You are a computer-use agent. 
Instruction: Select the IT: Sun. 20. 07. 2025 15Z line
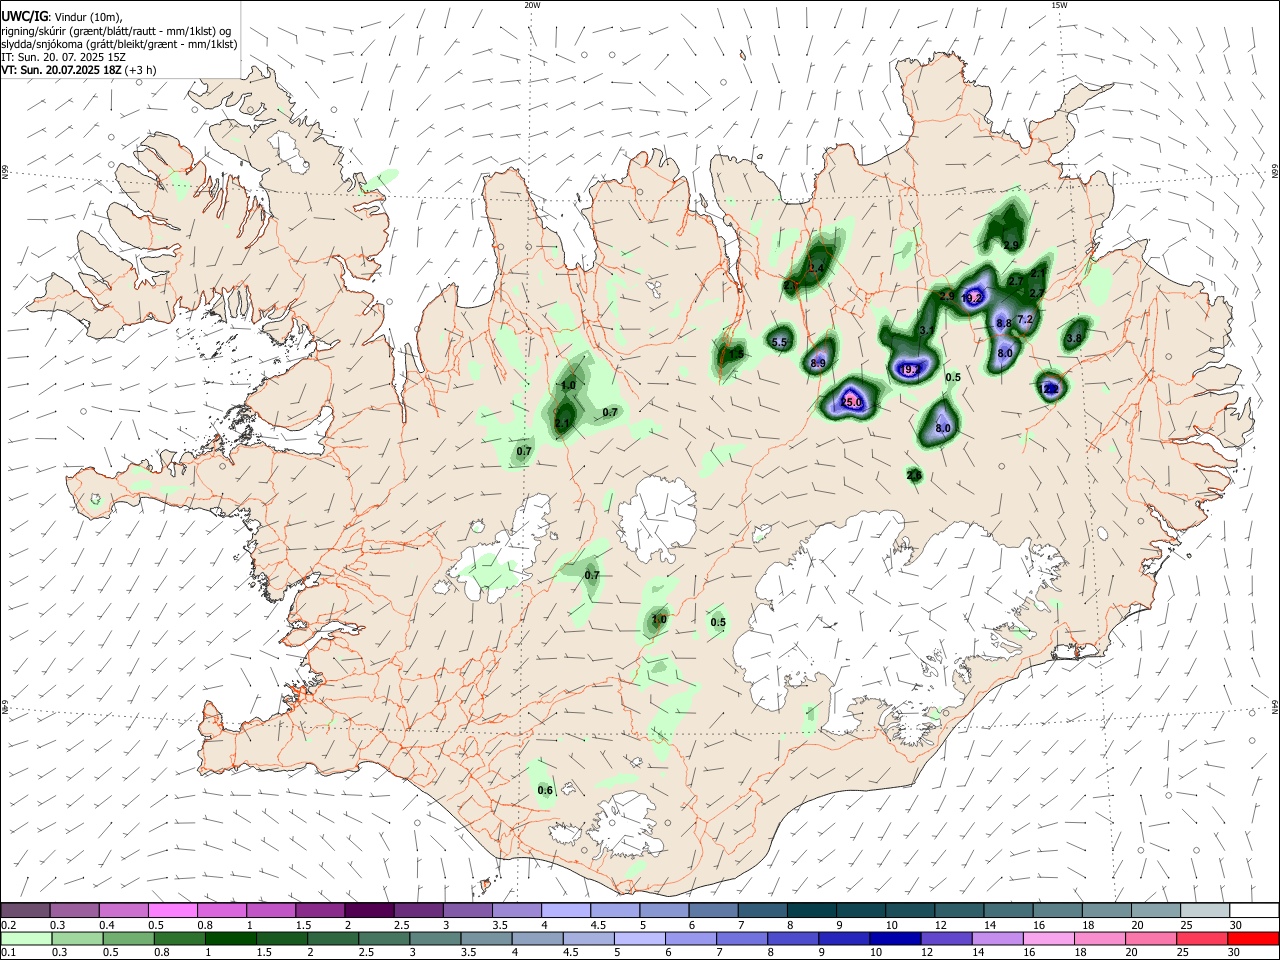63,57
